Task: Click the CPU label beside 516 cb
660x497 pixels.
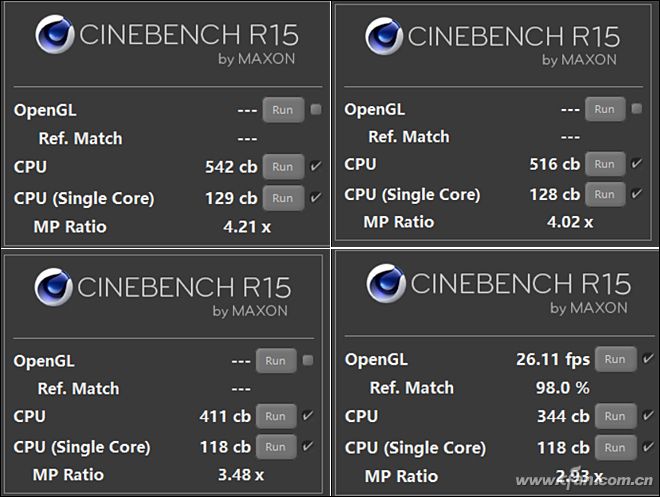Action: click(360, 164)
